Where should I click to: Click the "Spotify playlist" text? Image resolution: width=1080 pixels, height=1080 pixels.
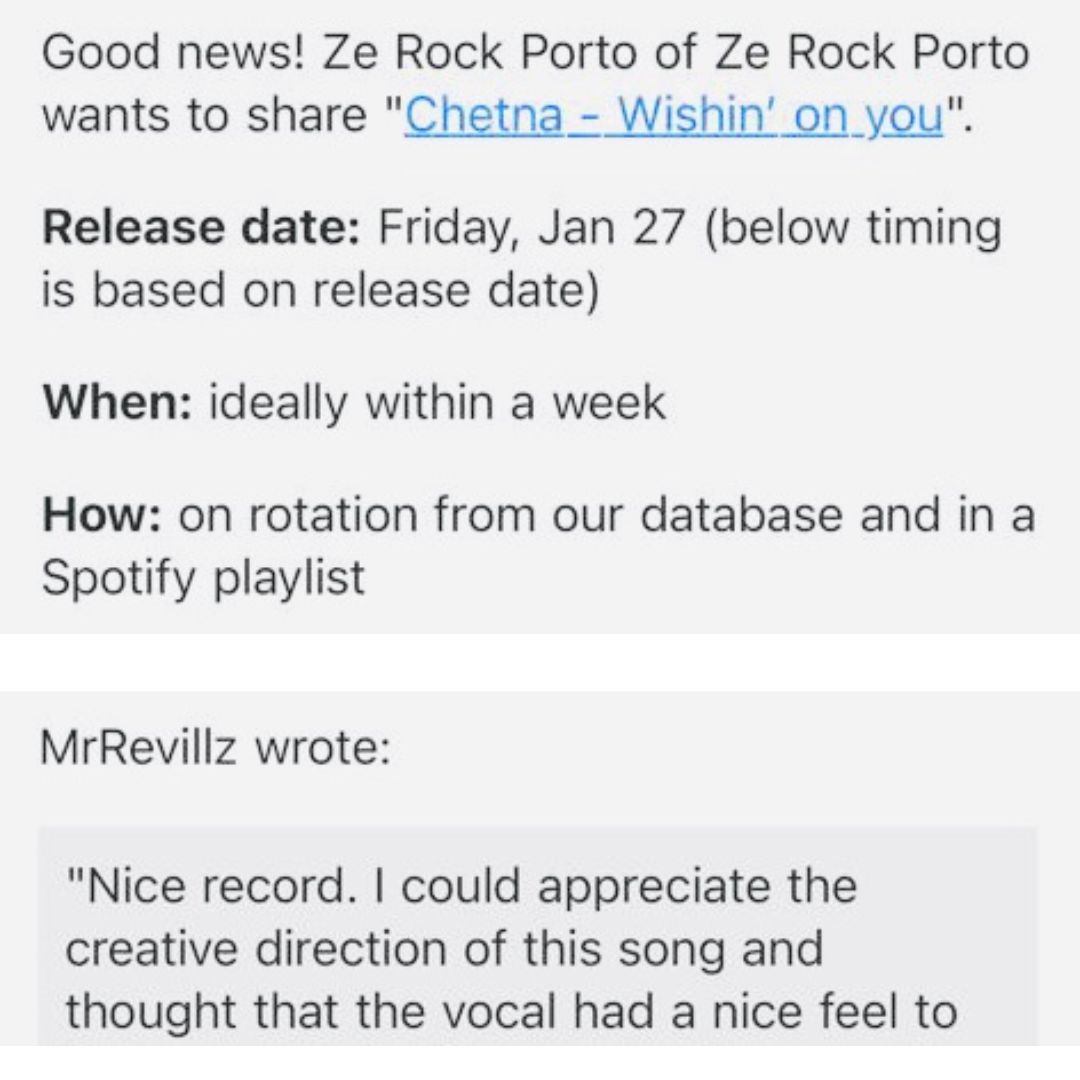pos(203,578)
